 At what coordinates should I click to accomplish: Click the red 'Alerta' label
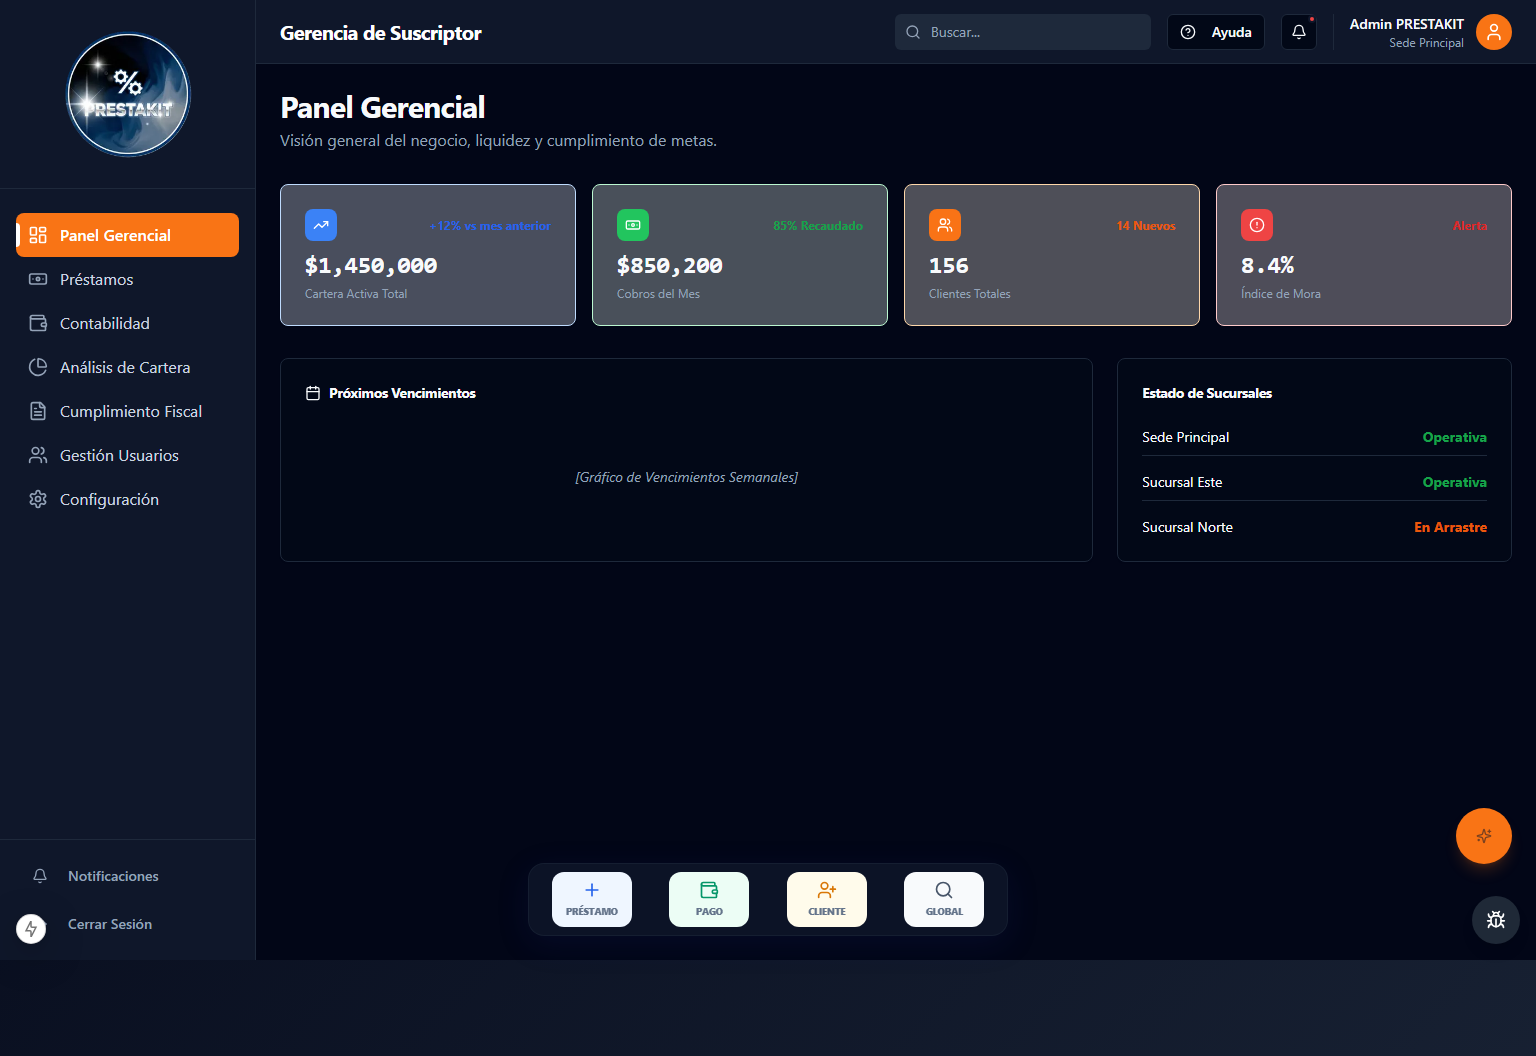1470,226
